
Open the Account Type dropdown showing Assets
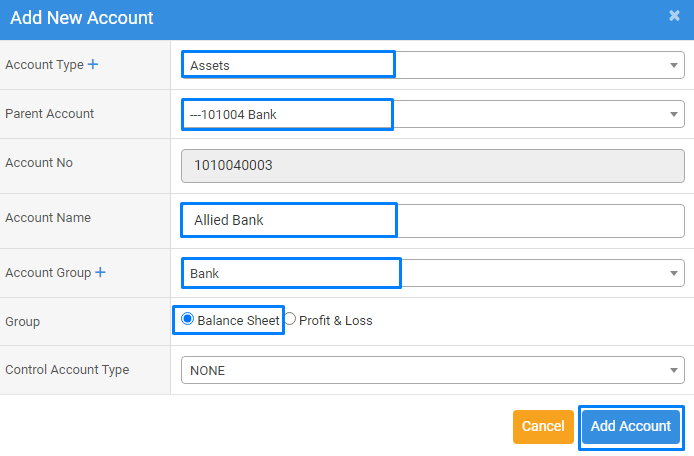point(432,65)
